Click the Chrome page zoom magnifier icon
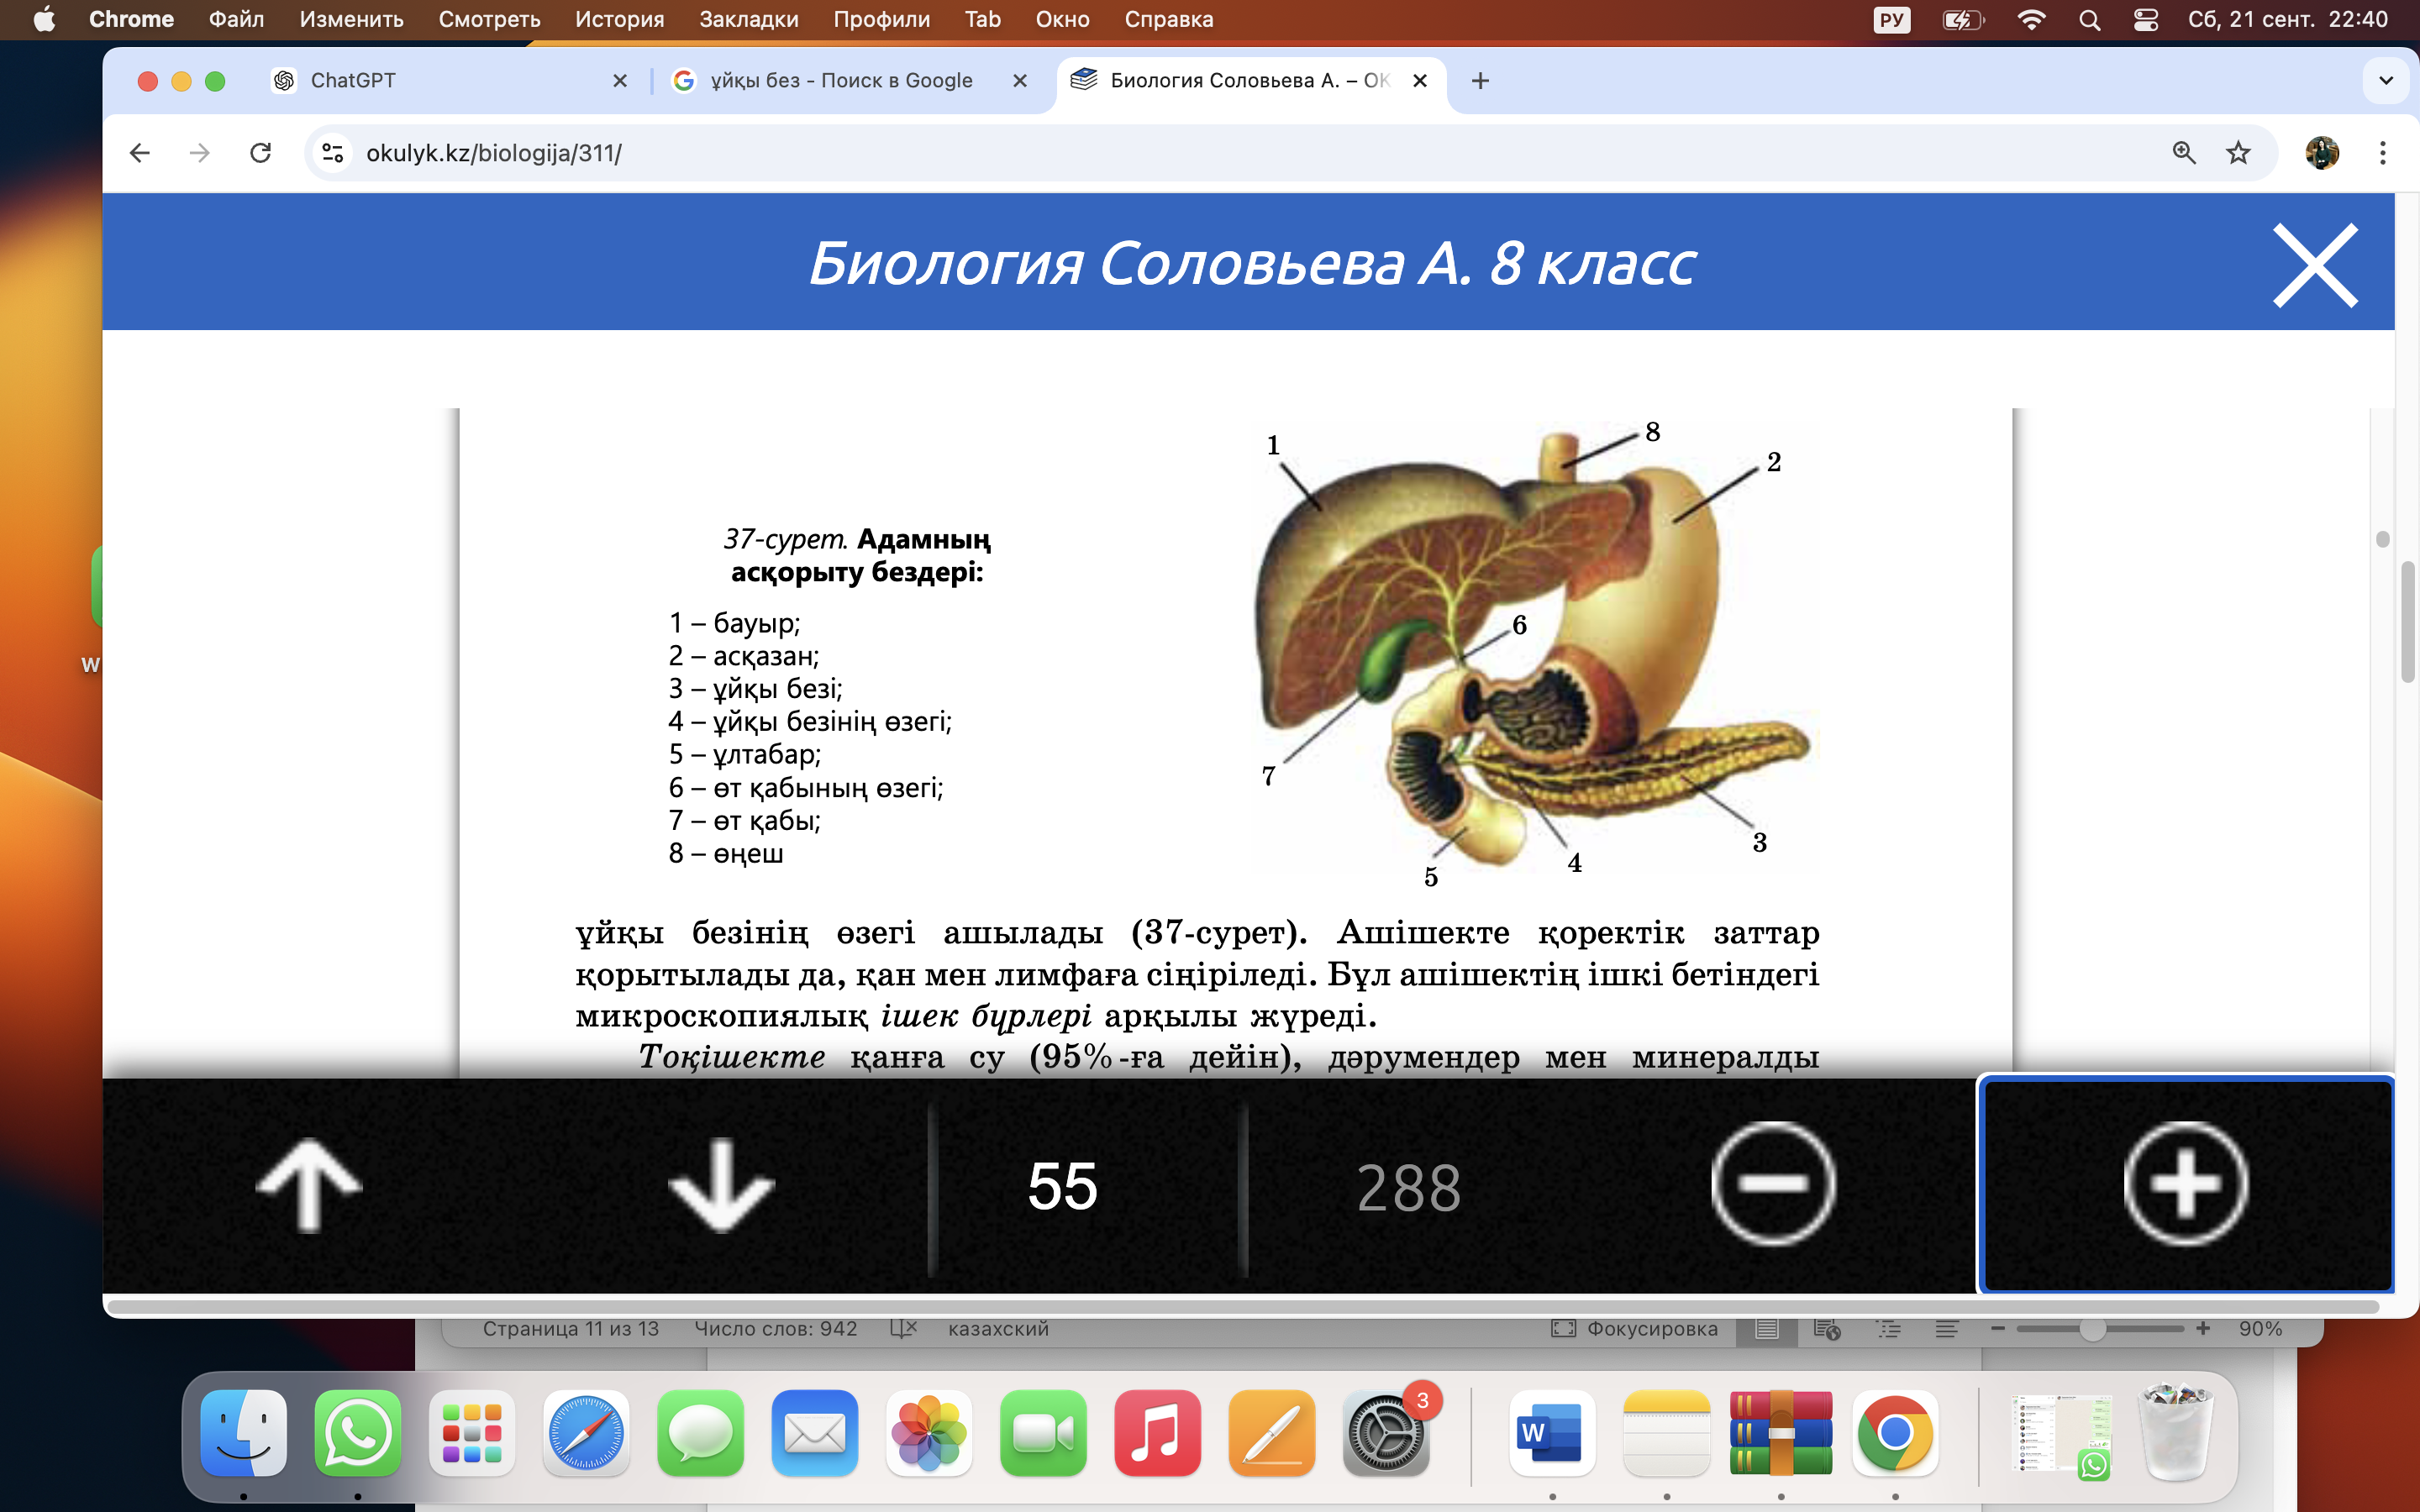Screen dimensions: 2420x1512 (x=2183, y=153)
